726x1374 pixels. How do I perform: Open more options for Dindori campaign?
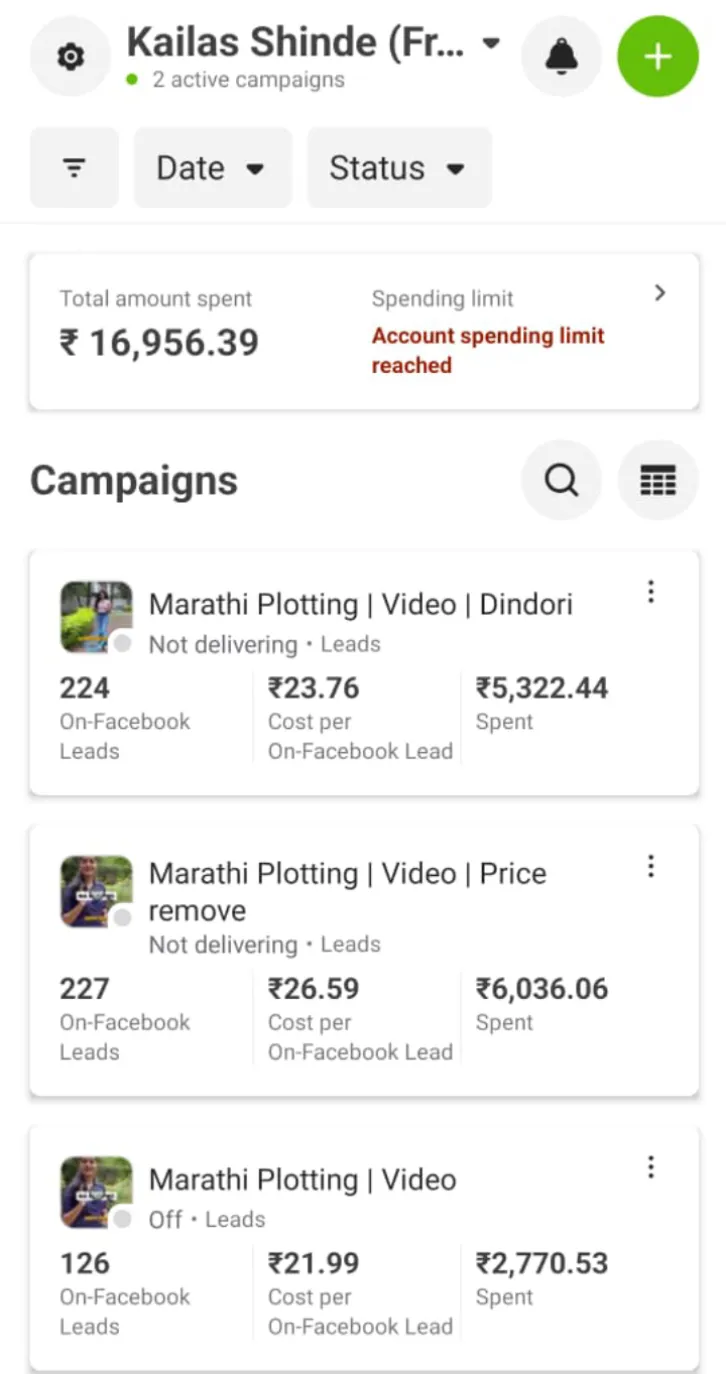pyautogui.click(x=651, y=592)
